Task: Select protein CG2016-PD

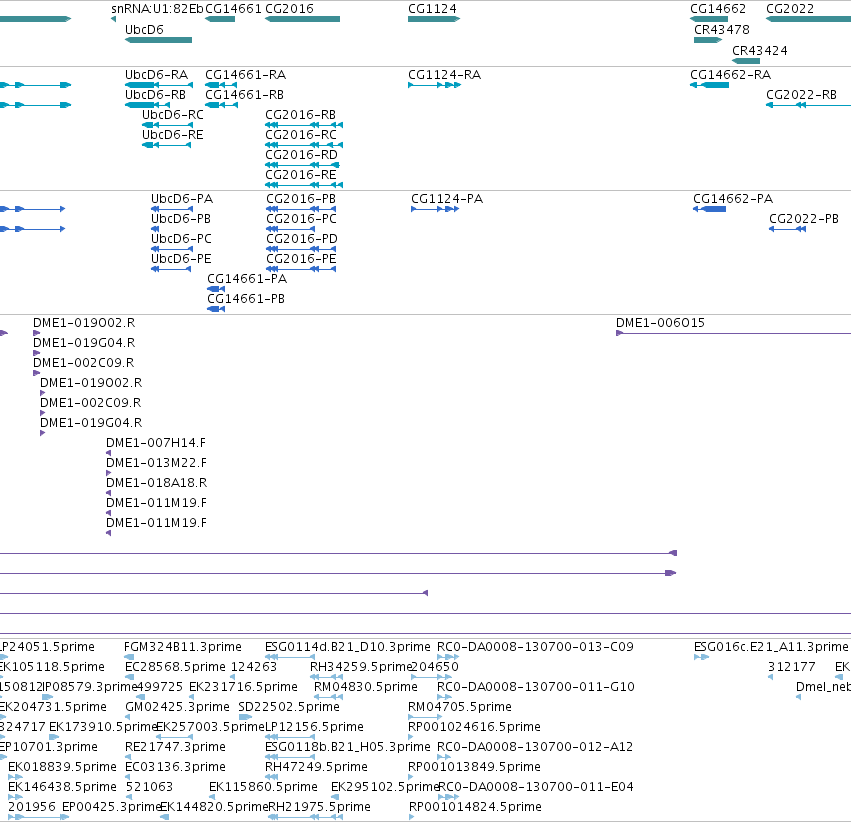Action: point(302,239)
